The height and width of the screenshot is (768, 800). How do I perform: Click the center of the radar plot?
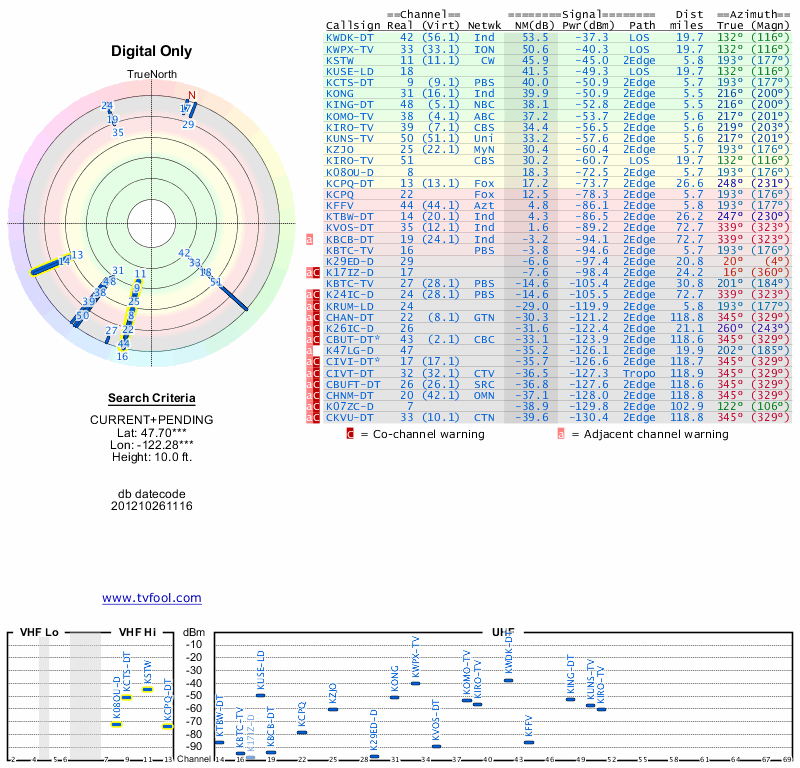click(151, 222)
